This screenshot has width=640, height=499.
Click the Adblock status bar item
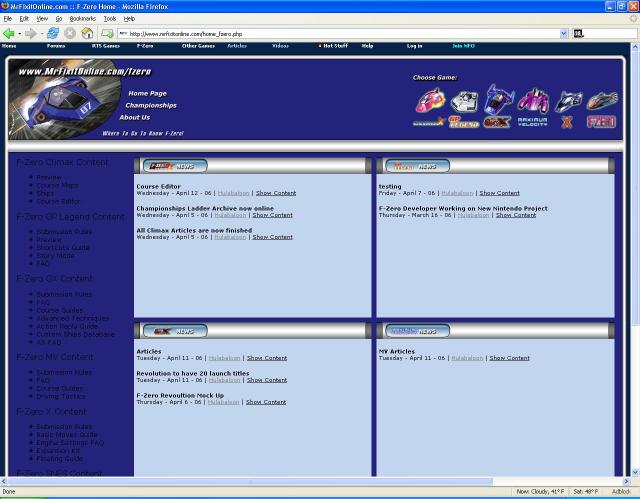pos(622,492)
